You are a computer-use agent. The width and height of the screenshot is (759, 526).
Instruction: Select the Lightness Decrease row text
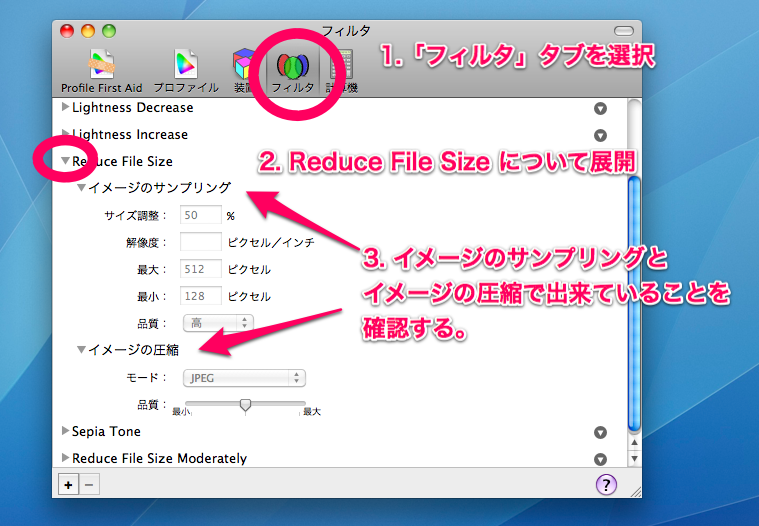(133, 107)
